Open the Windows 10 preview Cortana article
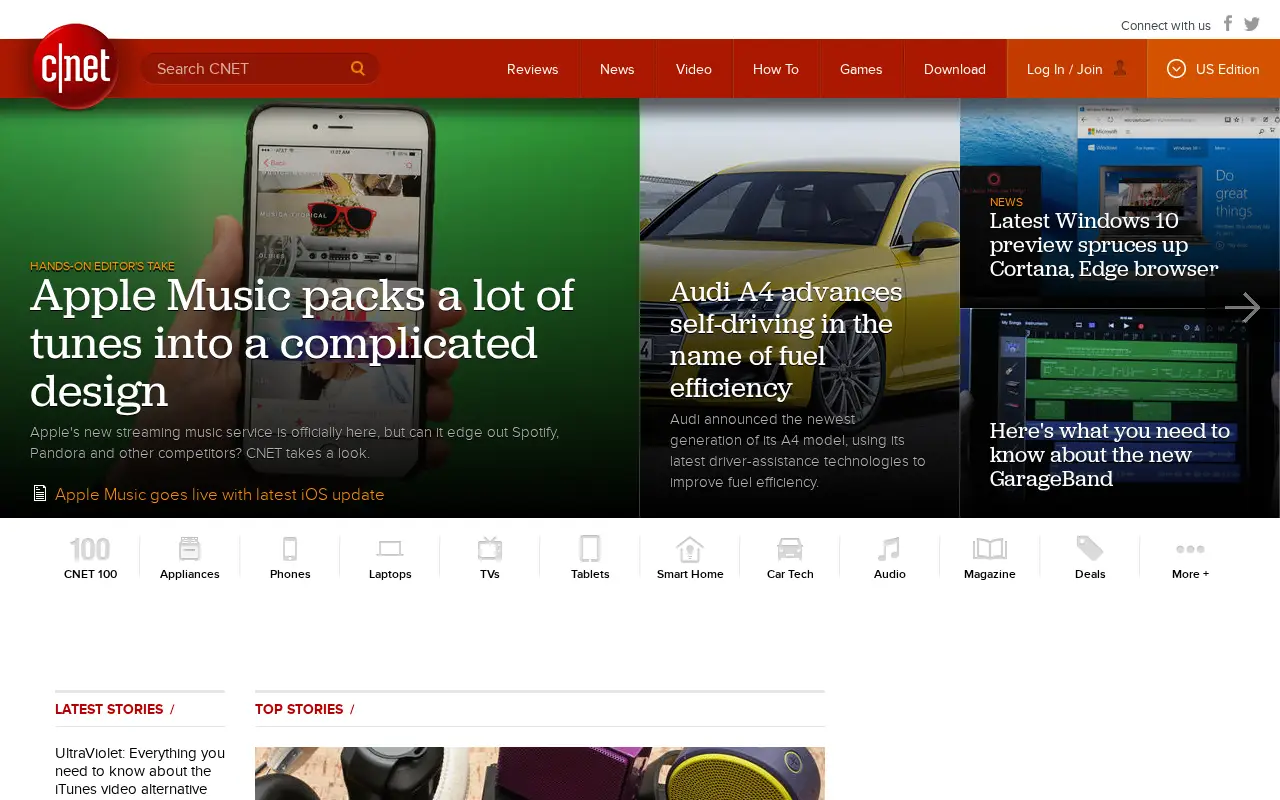The width and height of the screenshot is (1280, 800). [1104, 245]
